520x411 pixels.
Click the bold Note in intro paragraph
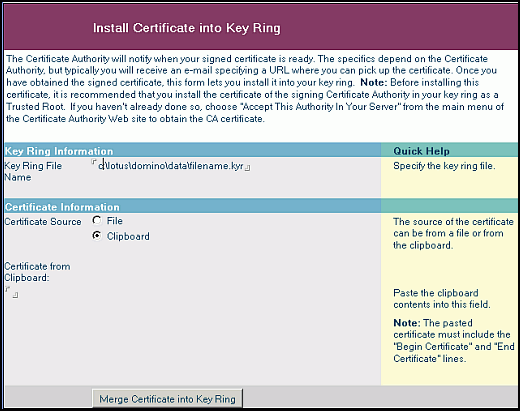373,82
